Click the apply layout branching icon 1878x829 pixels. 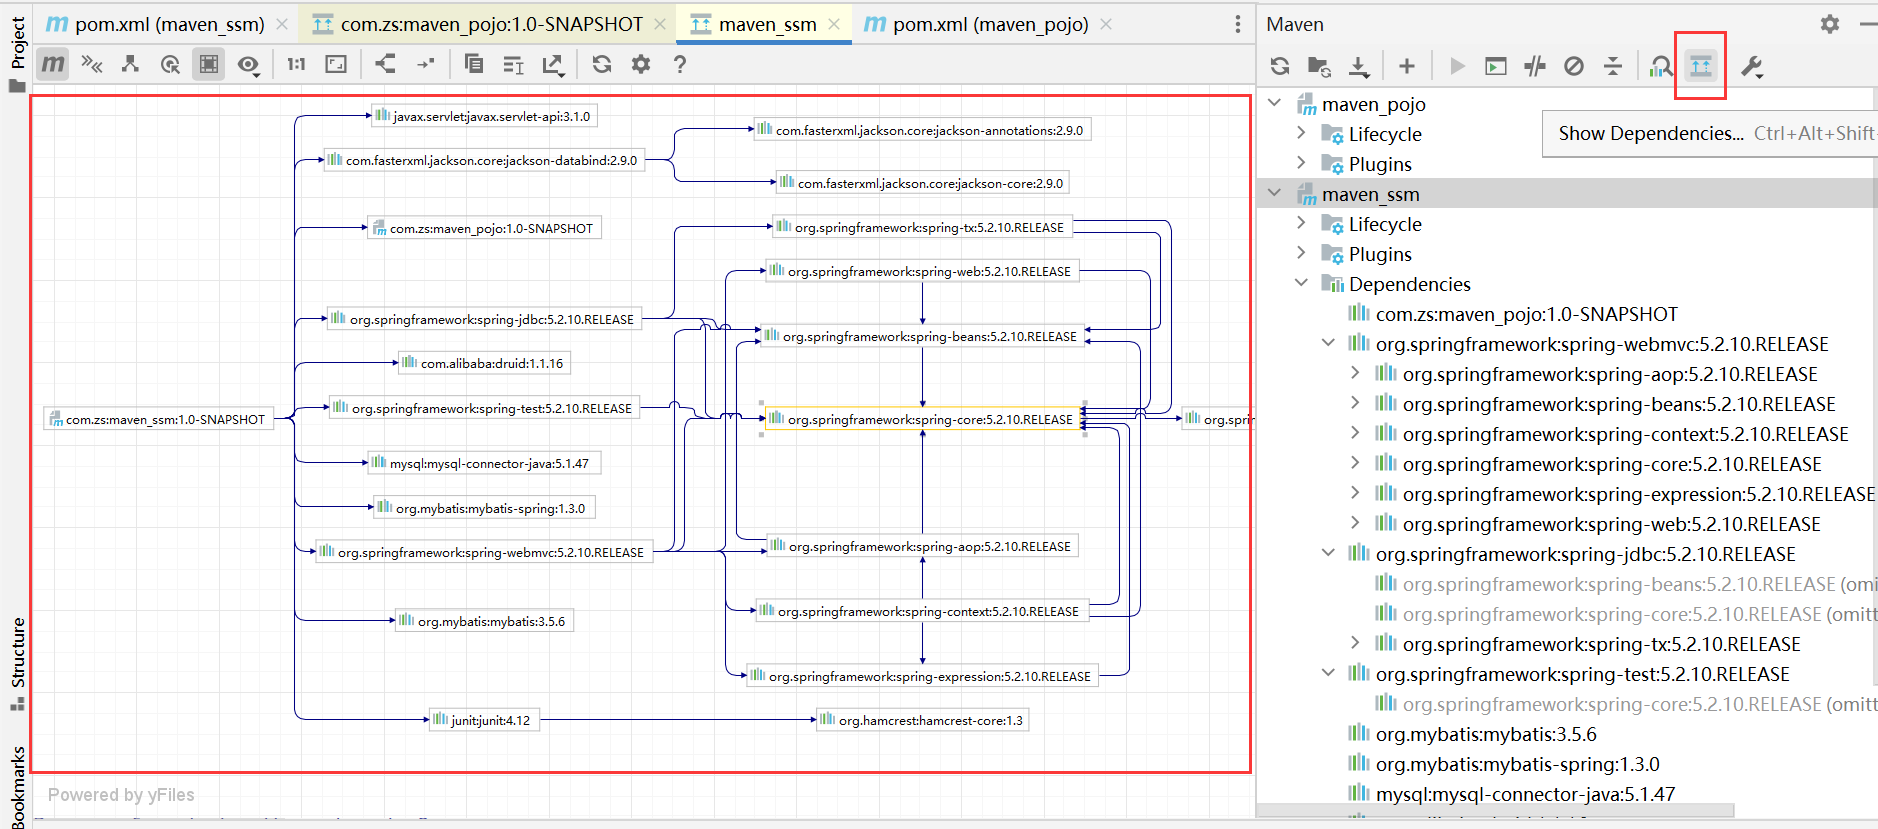tap(385, 64)
